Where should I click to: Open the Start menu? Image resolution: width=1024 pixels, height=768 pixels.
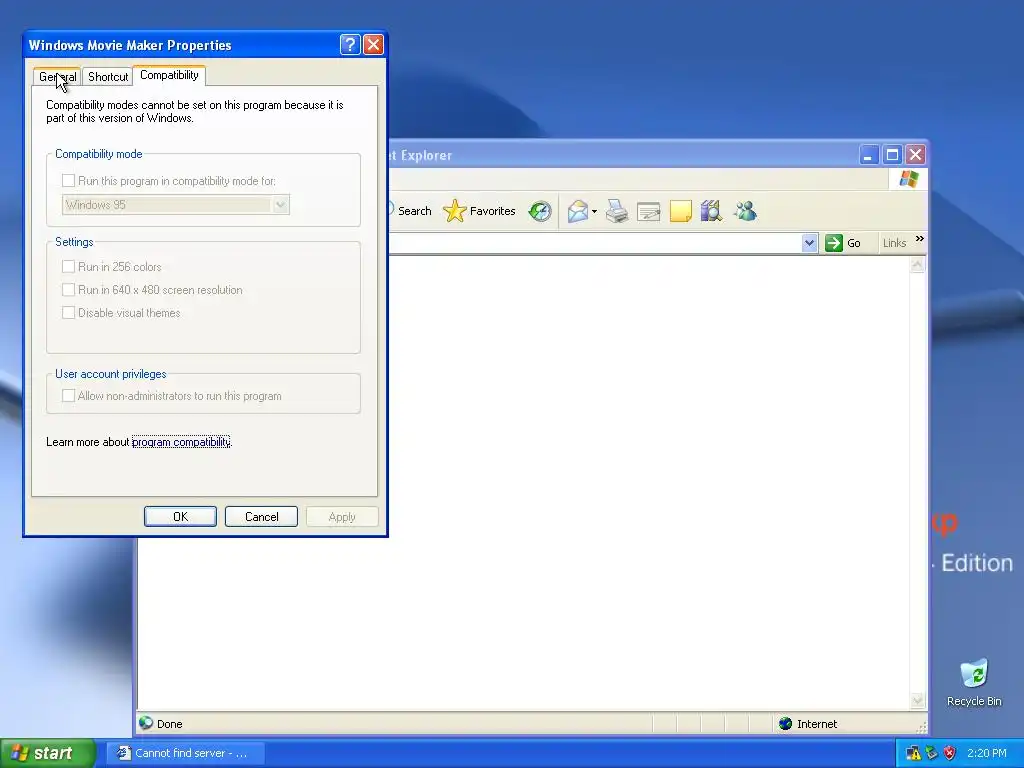(x=48, y=753)
